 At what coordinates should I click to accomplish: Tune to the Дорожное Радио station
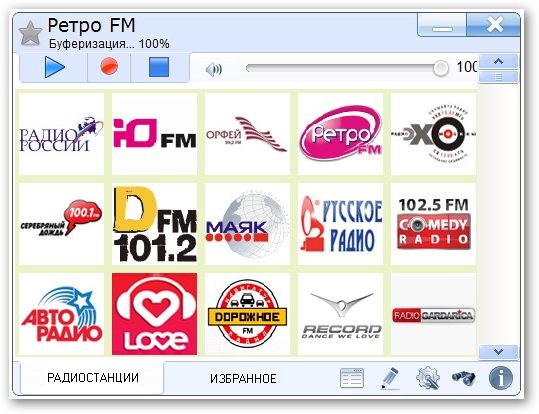(248, 314)
